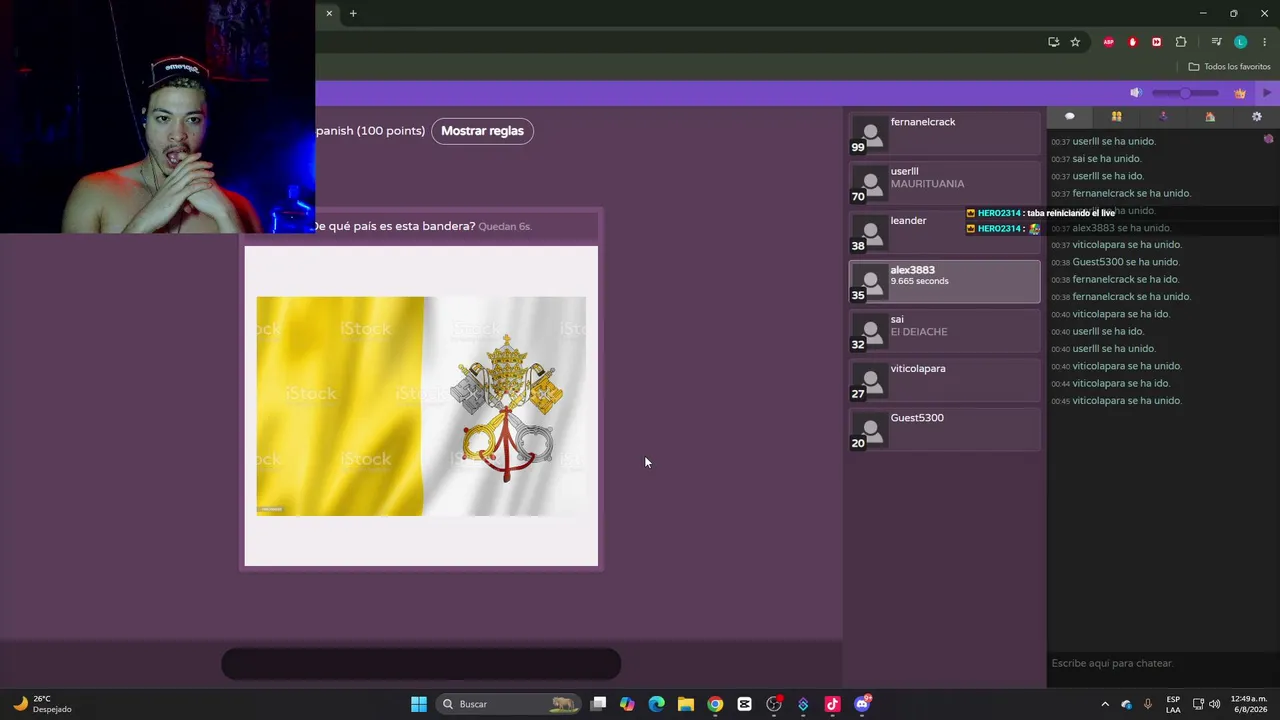Open the Windows Start menu
The width and height of the screenshot is (1280, 720).
[419, 704]
